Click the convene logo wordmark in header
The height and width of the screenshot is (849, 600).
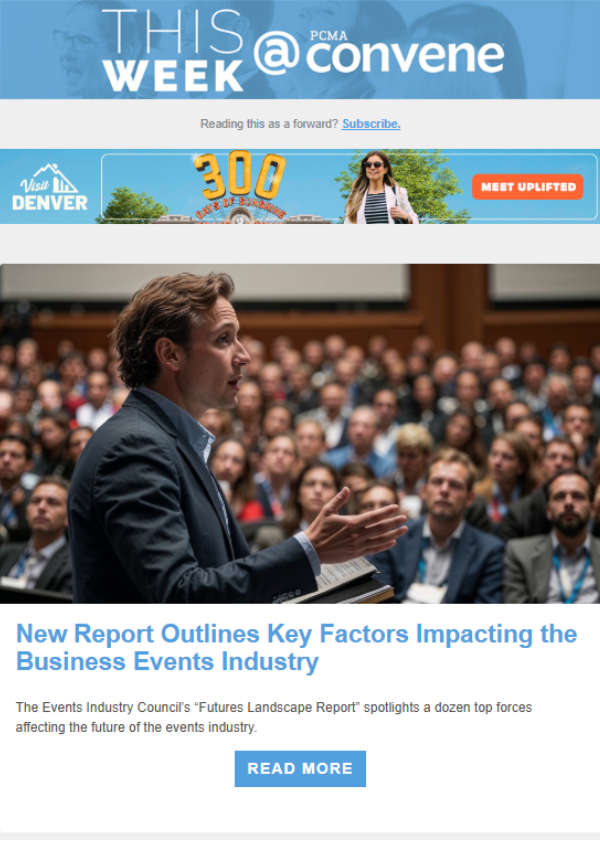(405, 55)
